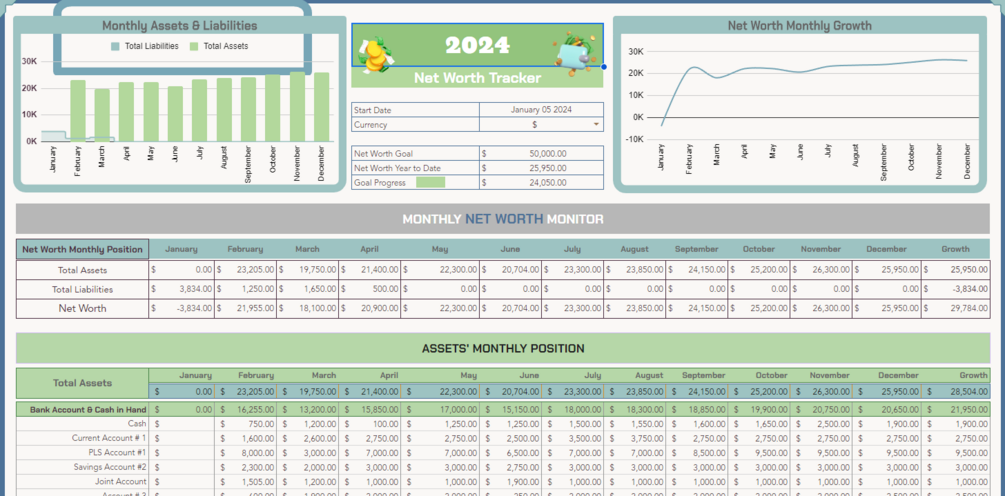Screen dimensions: 1005x496
Task: Select the 24,050.00 goal progress value
Action: 541,183
